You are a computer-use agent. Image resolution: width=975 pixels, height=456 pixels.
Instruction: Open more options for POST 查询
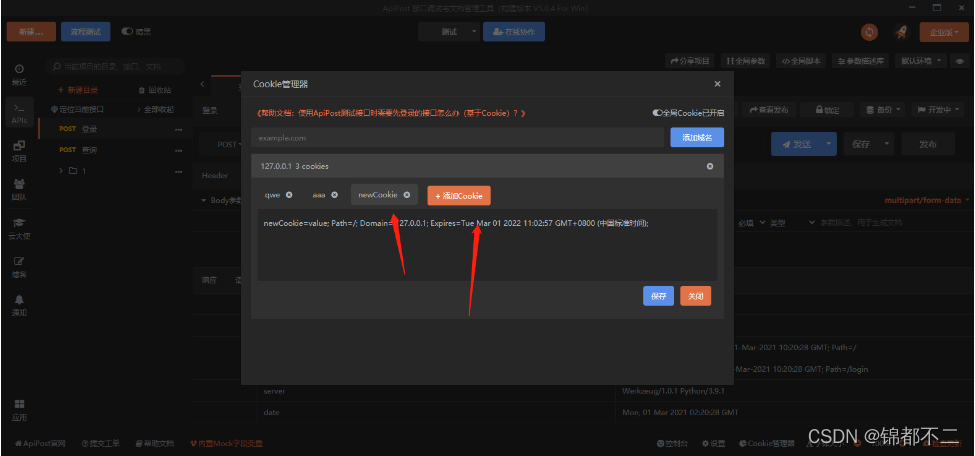(x=179, y=150)
